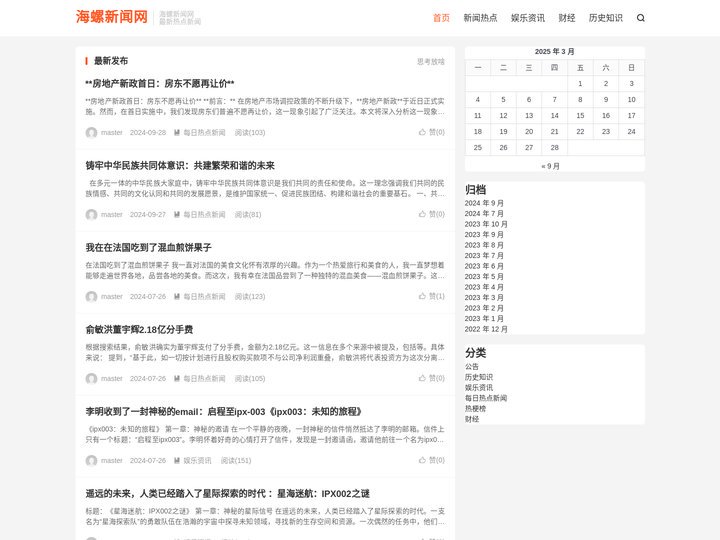This screenshot has height=540, width=720.
Task: Open article 铸牢中华民族共同体意识
Action: coord(180,165)
